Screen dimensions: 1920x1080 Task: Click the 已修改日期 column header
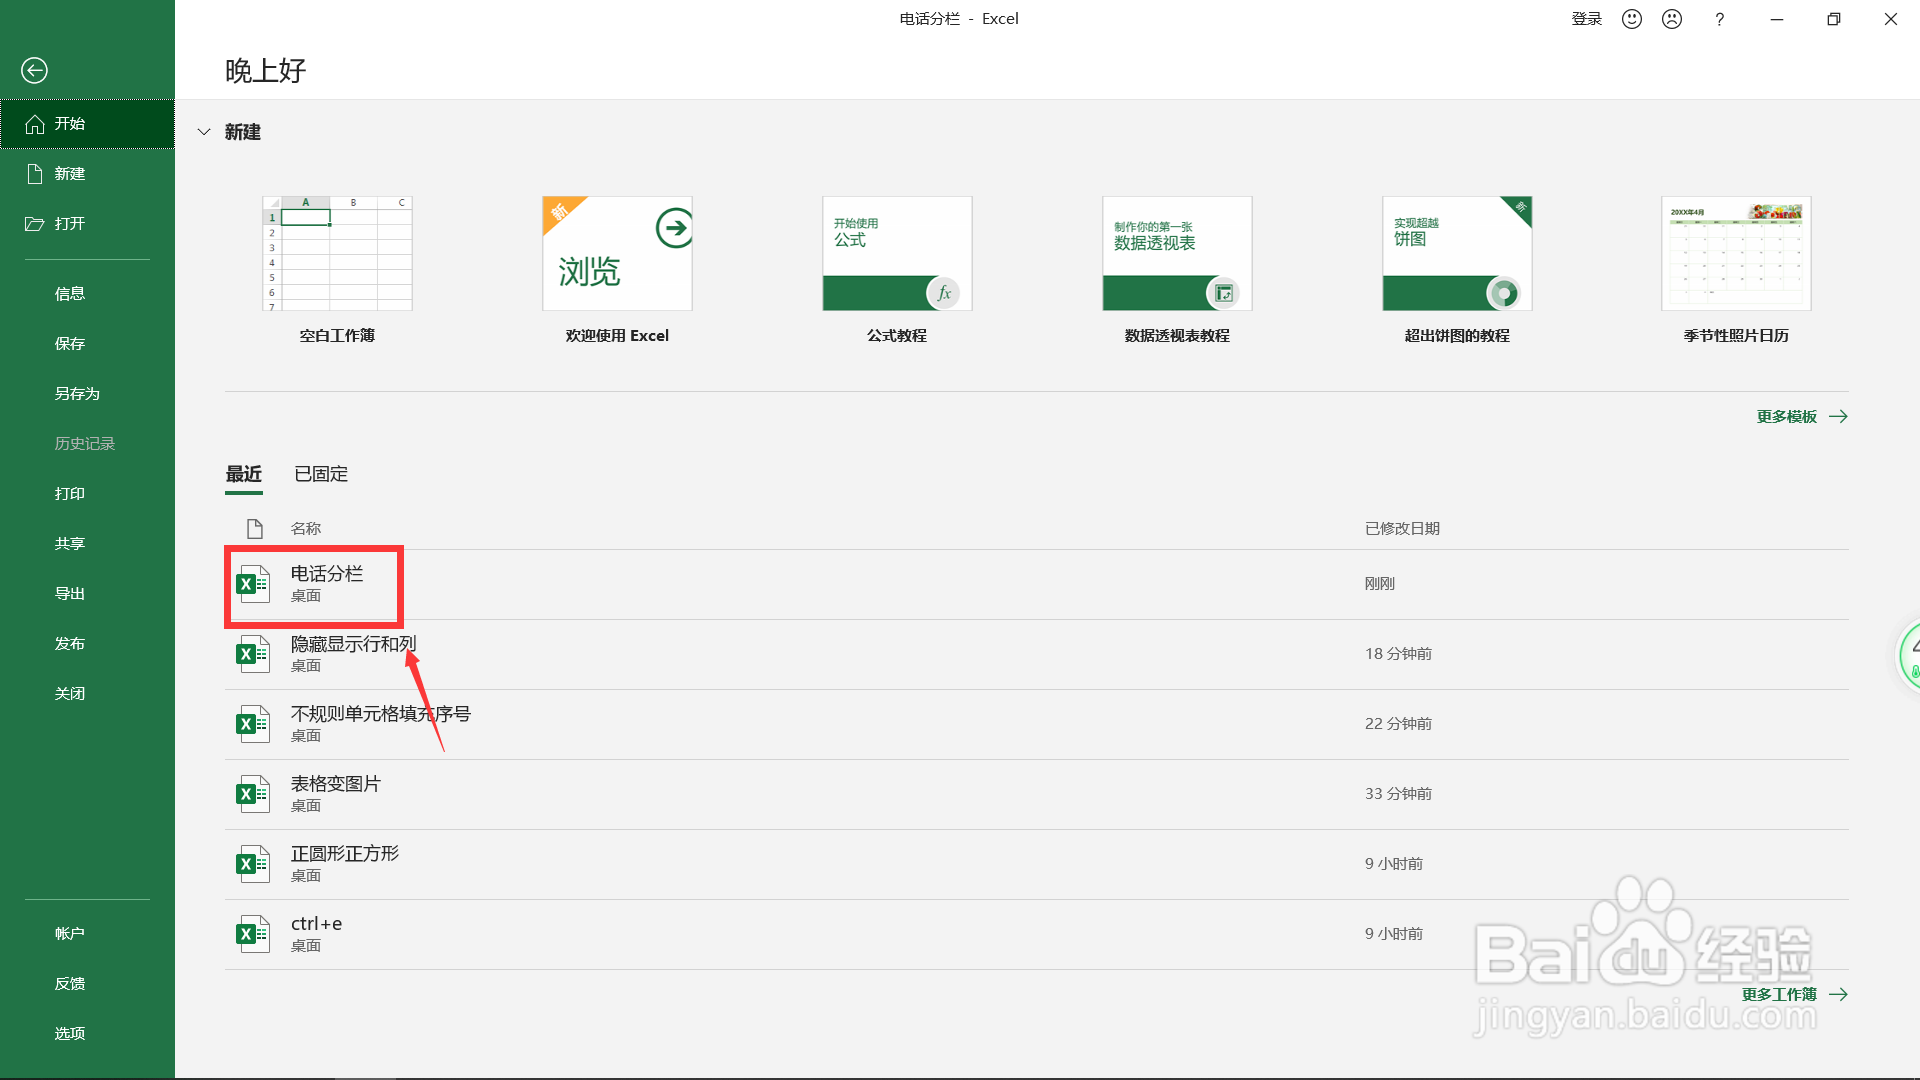pos(1402,528)
